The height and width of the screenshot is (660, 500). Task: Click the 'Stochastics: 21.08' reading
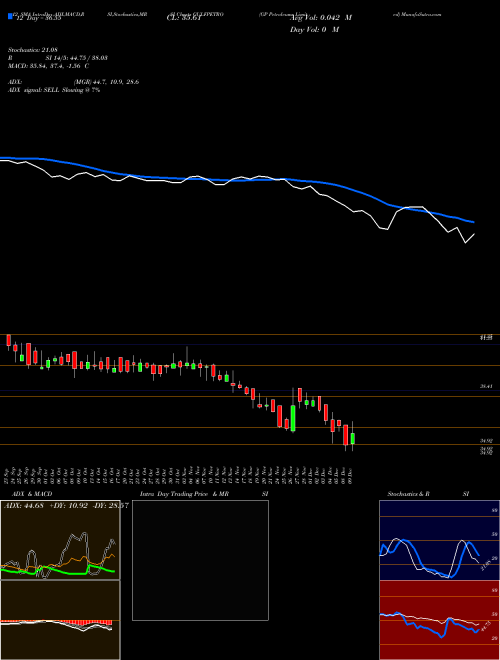click(32, 50)
